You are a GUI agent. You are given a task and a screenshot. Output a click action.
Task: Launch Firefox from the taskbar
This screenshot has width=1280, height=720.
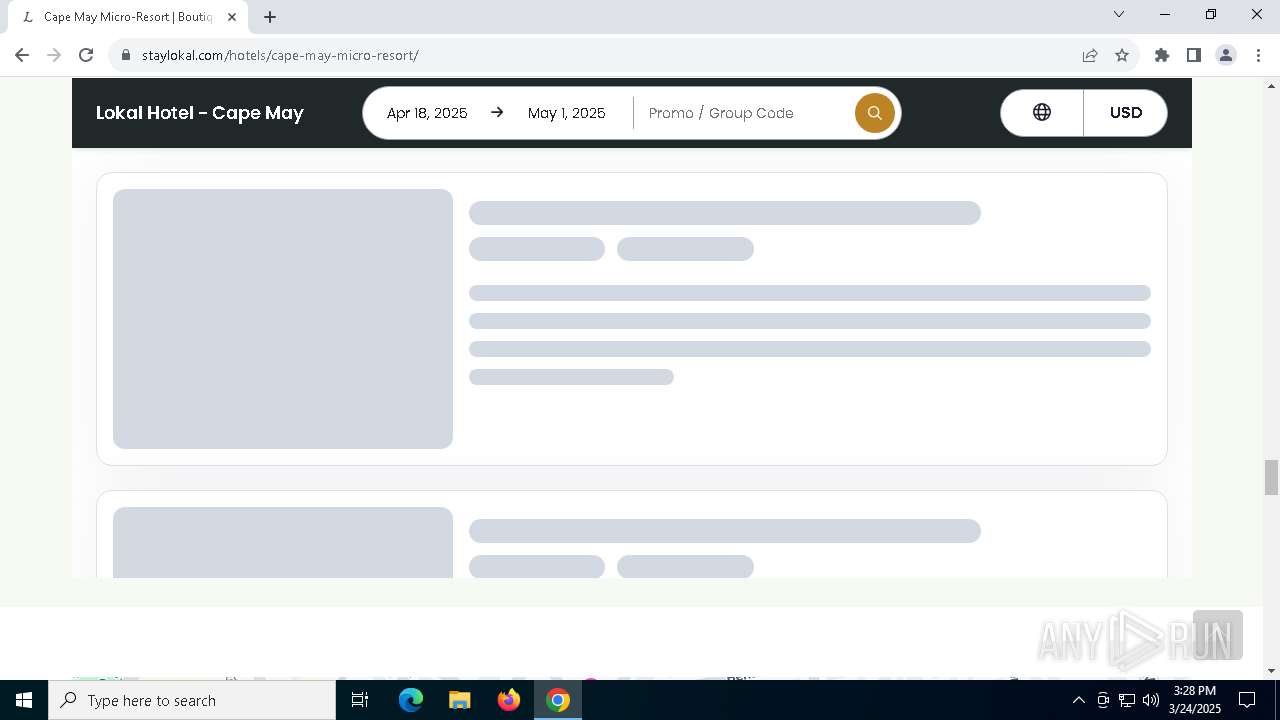pos(509,700)
